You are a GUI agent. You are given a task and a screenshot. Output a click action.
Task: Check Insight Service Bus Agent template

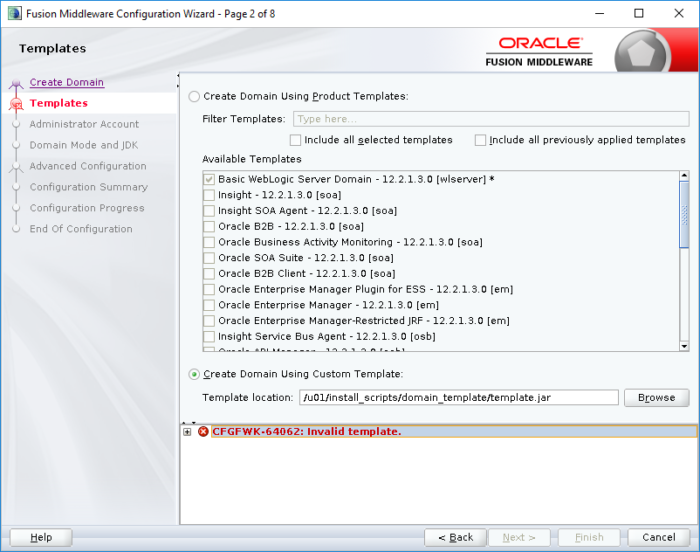(208, 337)
